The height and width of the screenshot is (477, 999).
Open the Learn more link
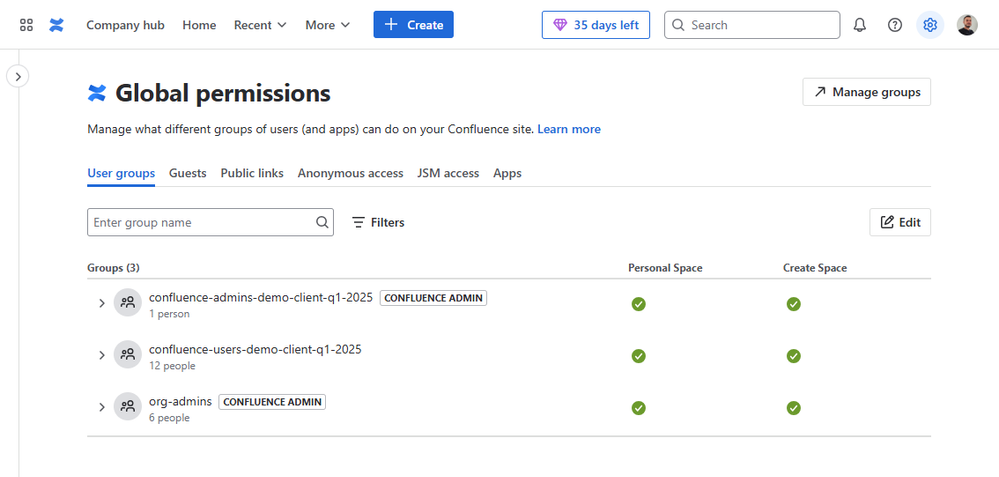point(569,129)
